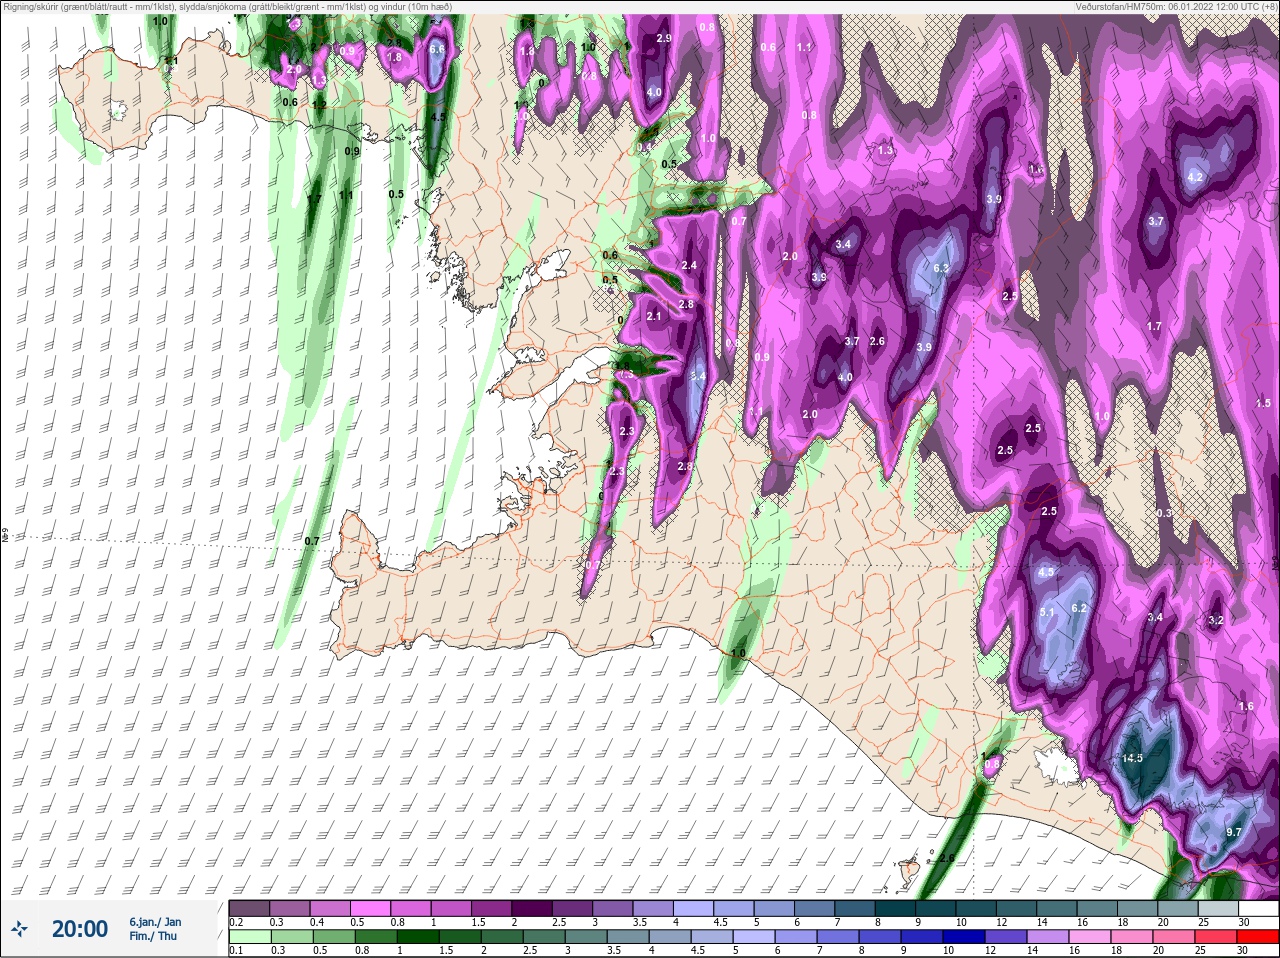Click the 'Fim./ Thu' weekday text
Screen dimensions: 1280x958
153,936
